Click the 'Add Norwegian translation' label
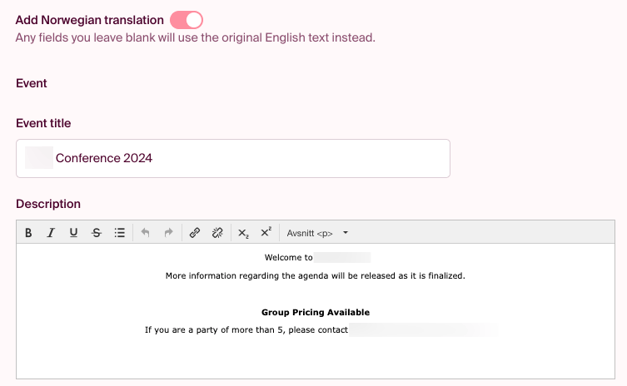Image resolution: width=627 pixels, height=386 pixels. tap(90, 20)
